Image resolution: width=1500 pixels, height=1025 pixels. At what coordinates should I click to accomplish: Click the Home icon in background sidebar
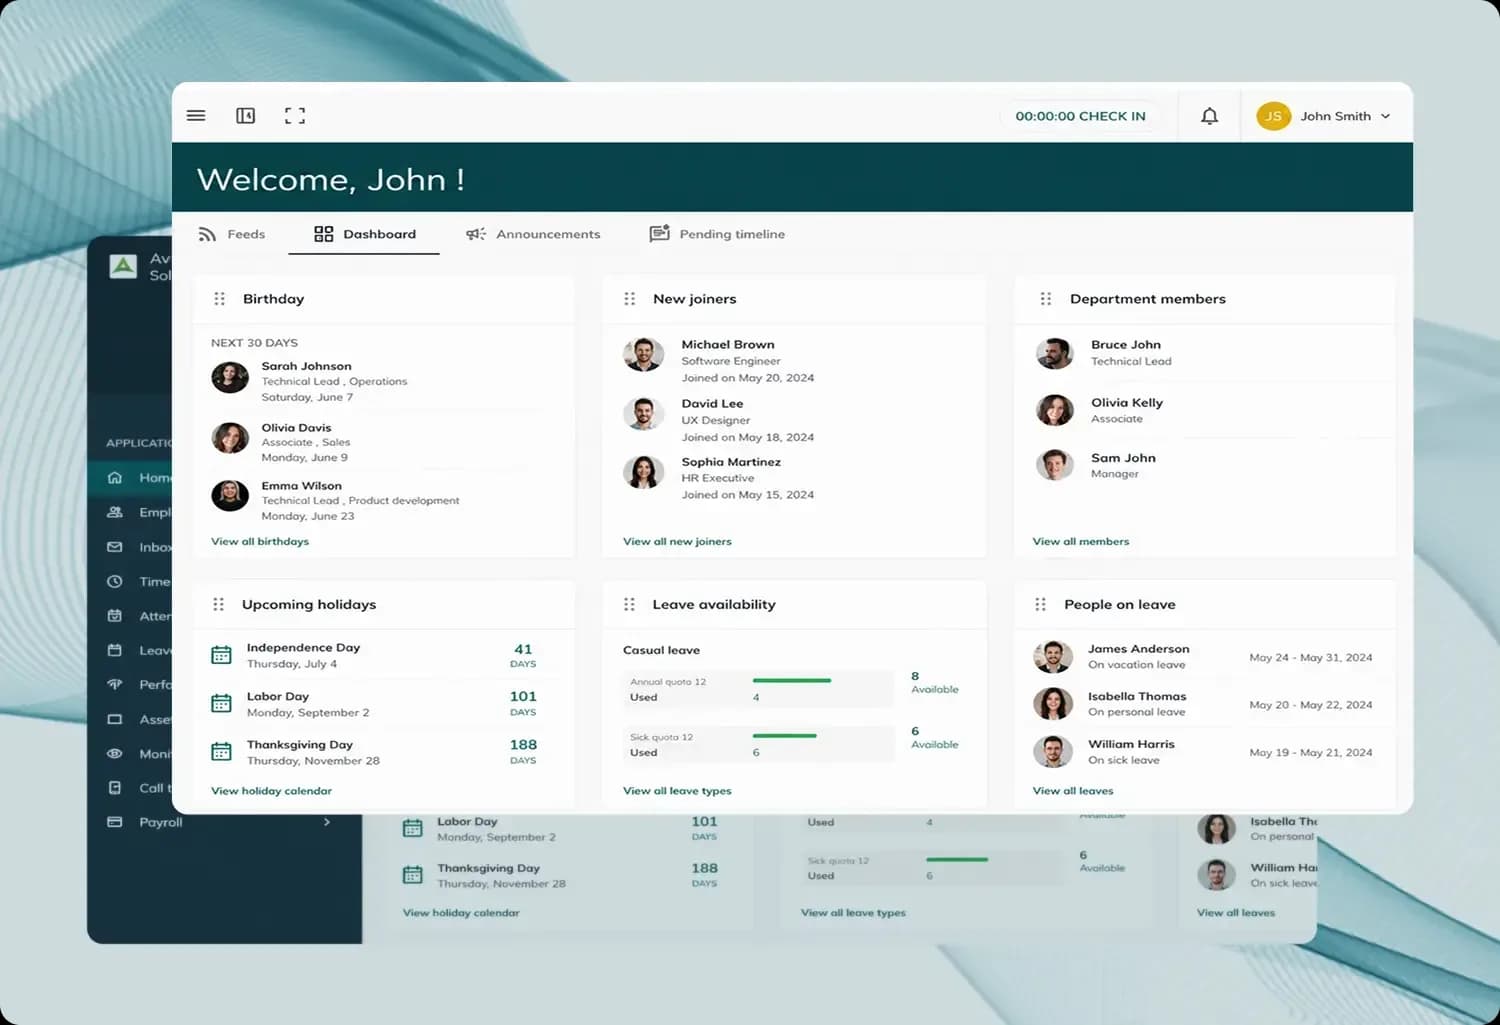click(115, 477)
